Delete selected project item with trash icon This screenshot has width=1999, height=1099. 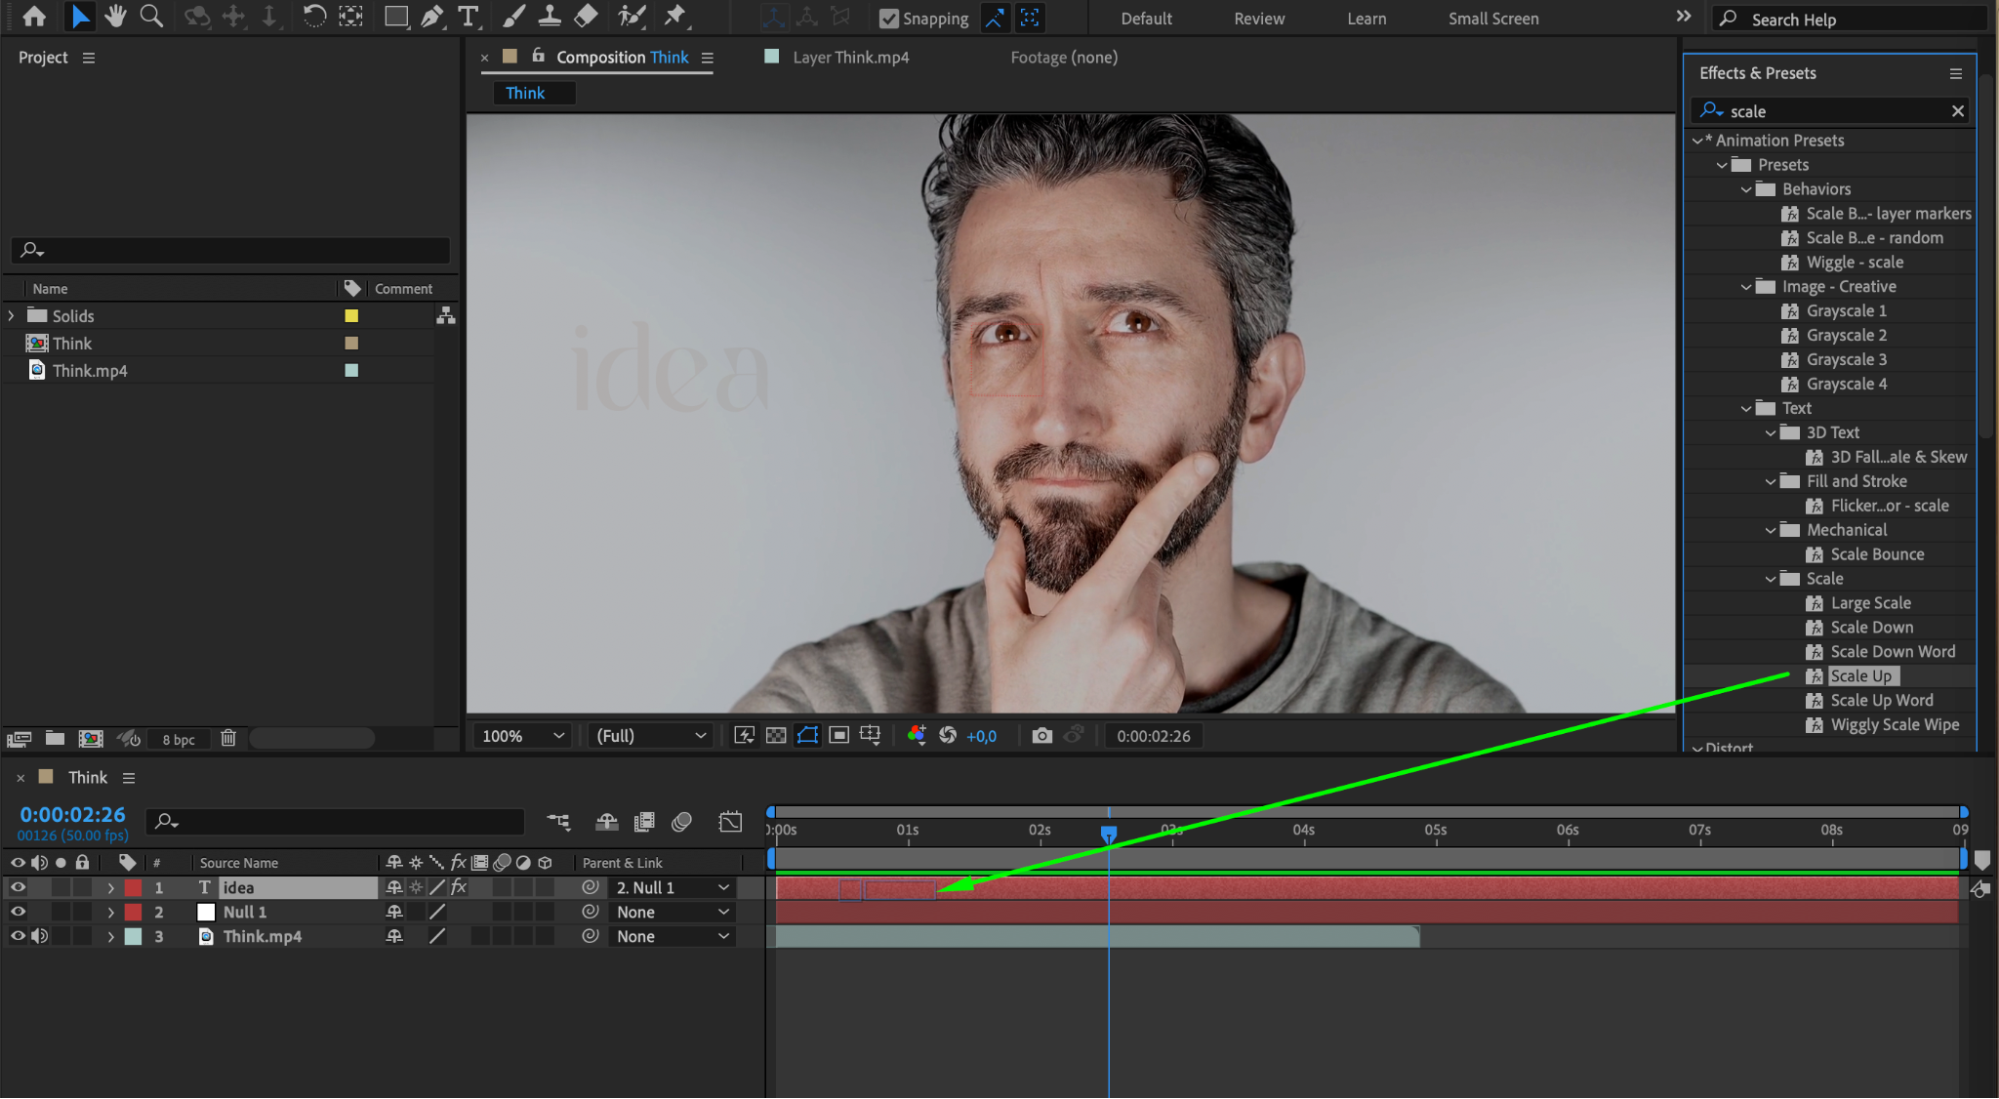coord(228,738)
